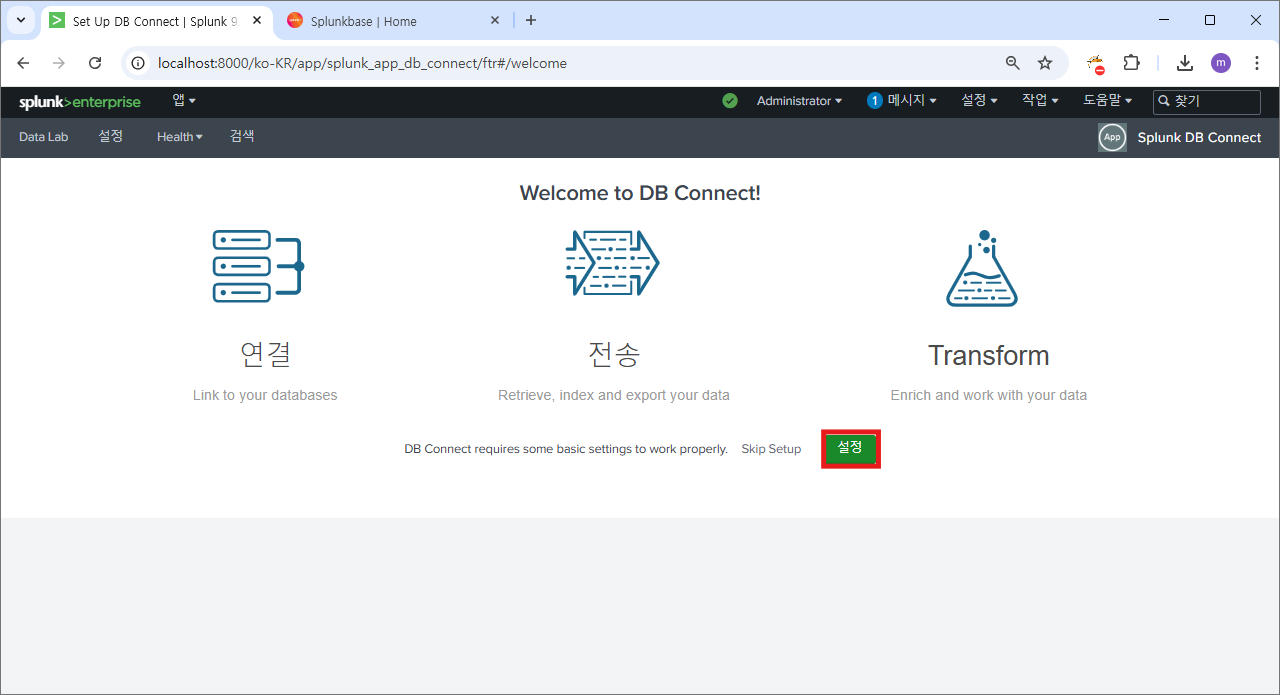Viewport: 1280px width, 695px height.
Task: Click the browser zoom magnifier icon
Action: click(x=1013, y=63)
